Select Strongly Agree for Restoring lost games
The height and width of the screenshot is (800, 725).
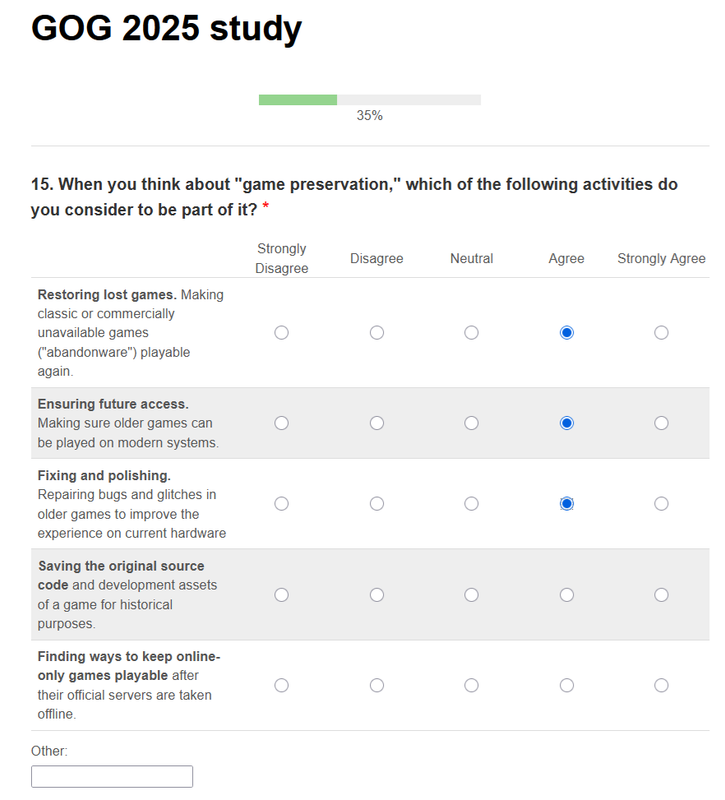click(661, 333)
